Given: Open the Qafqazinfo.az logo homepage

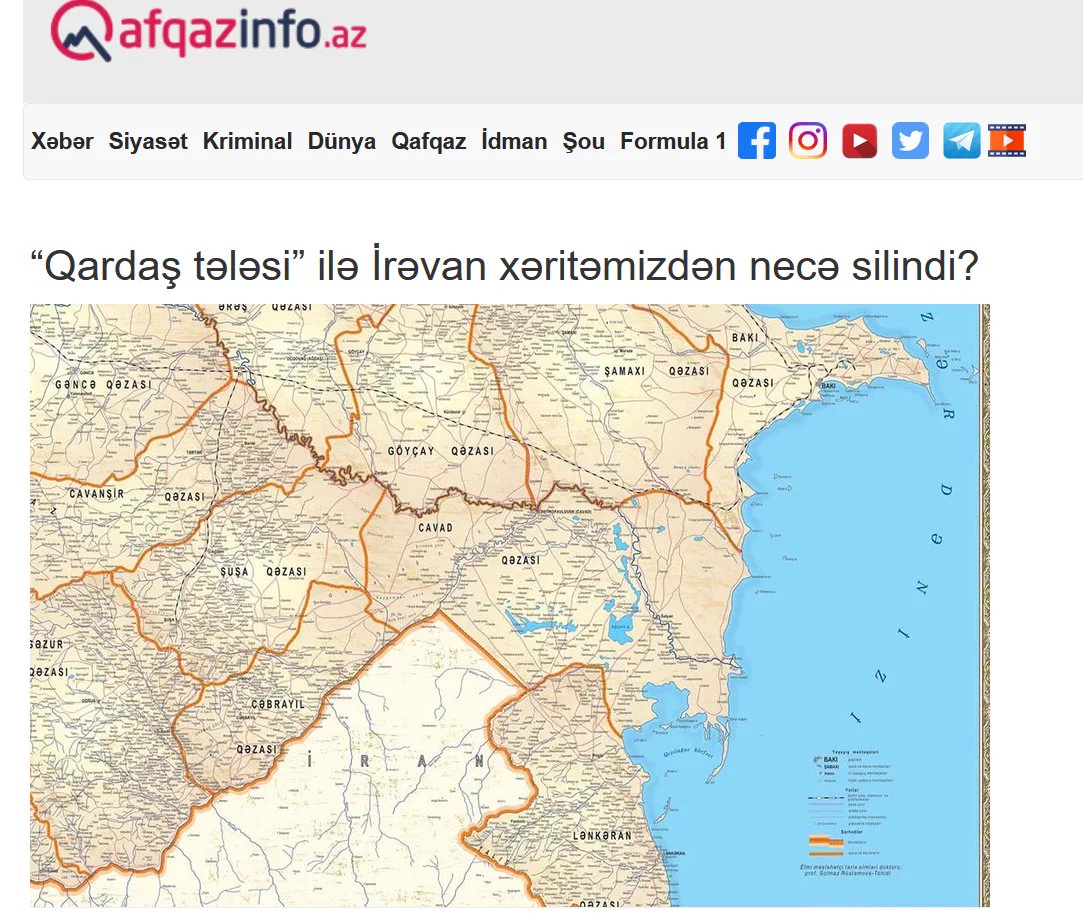Looking at the screenshot, I should [208, 30].
